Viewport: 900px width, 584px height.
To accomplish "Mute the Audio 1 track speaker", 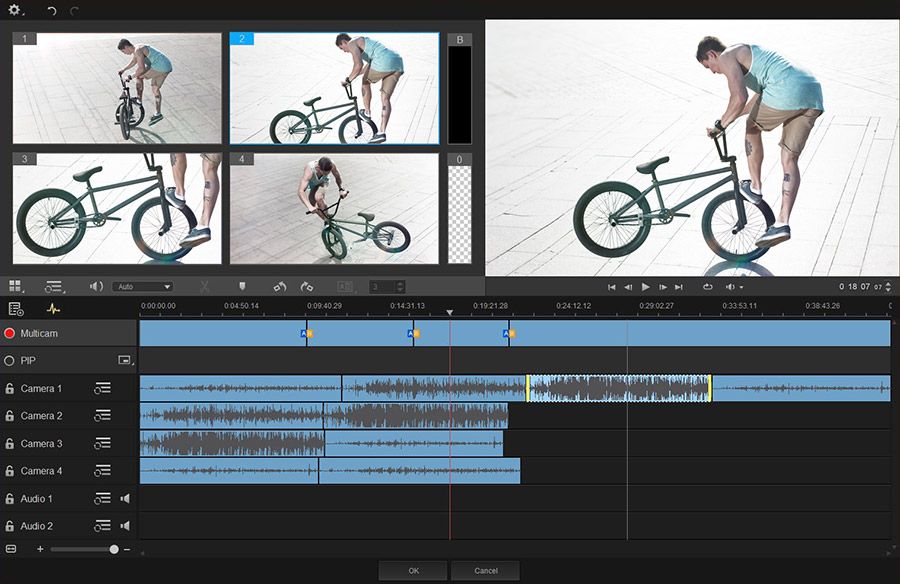I will pyautogui.click(x=125, y=498).
